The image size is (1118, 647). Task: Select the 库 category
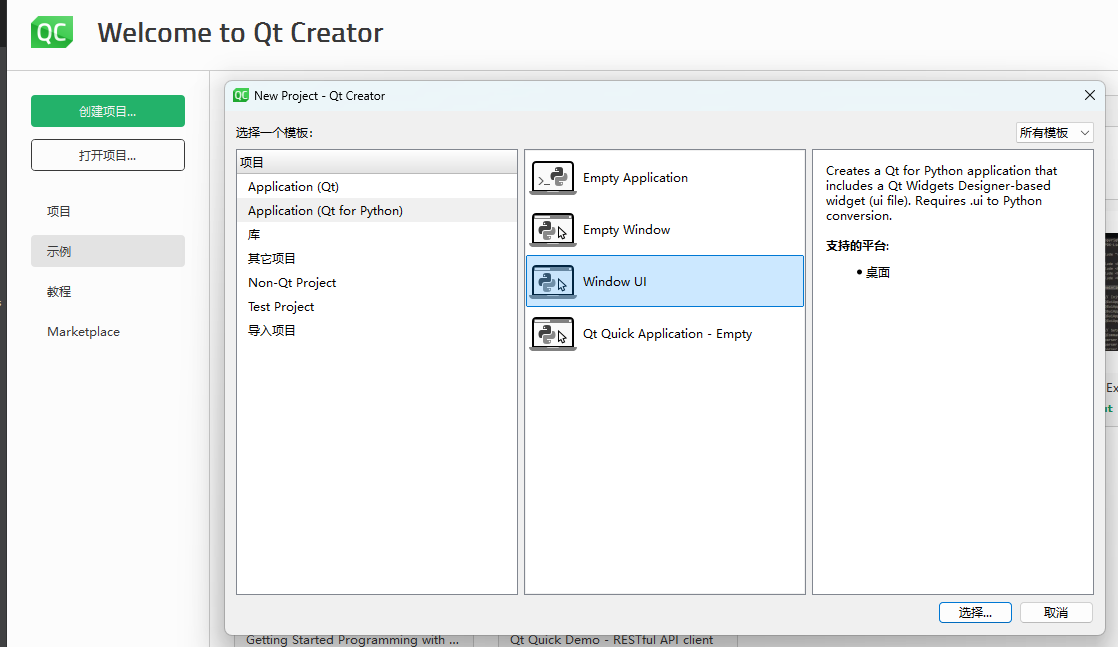tap(376, 235)
